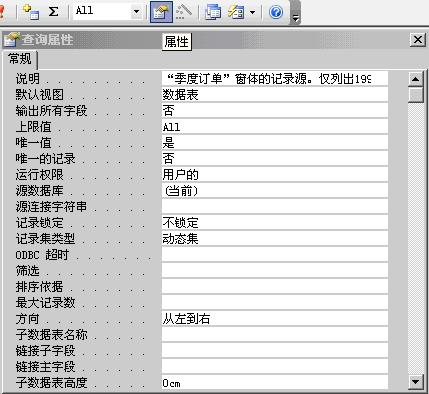Click the ODBC 超时 value field
This screenshot has width=429, height=394.
pyautogui.click(x=275, y=255)
